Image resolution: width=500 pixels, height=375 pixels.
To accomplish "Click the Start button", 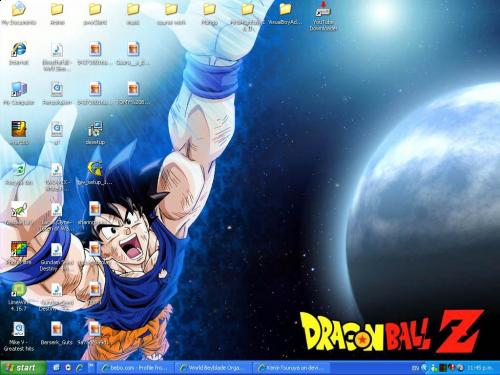I will (23, 368).
